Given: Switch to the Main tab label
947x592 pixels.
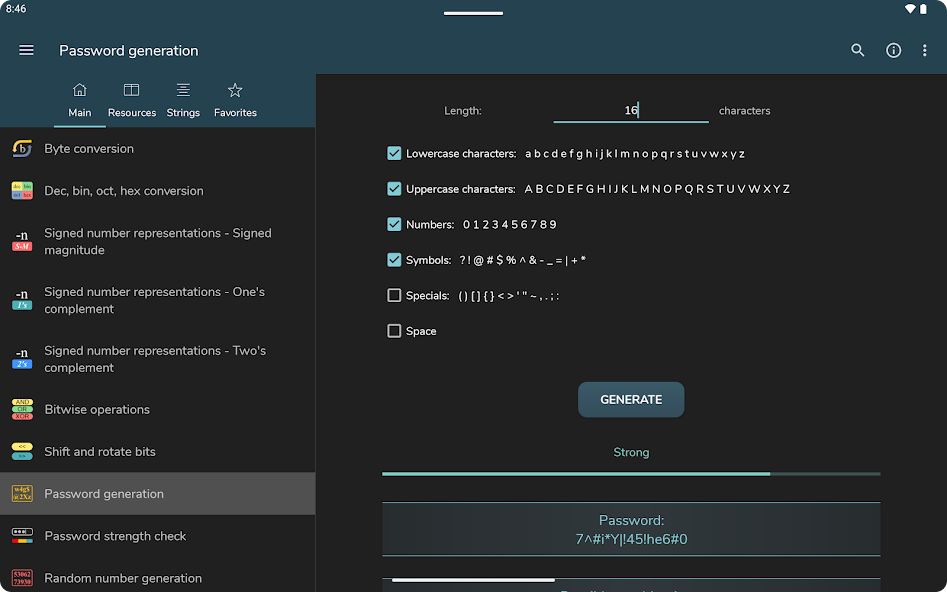Looking at the screenshot, I should 80,113.
